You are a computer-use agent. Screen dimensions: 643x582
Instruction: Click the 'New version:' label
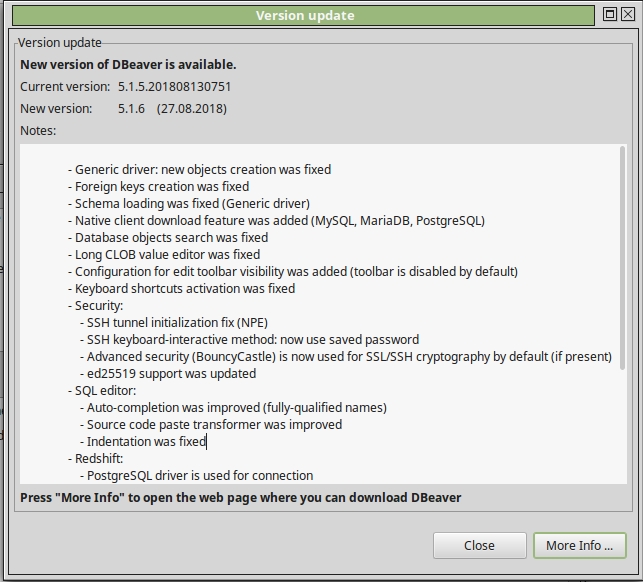[56, 109]
